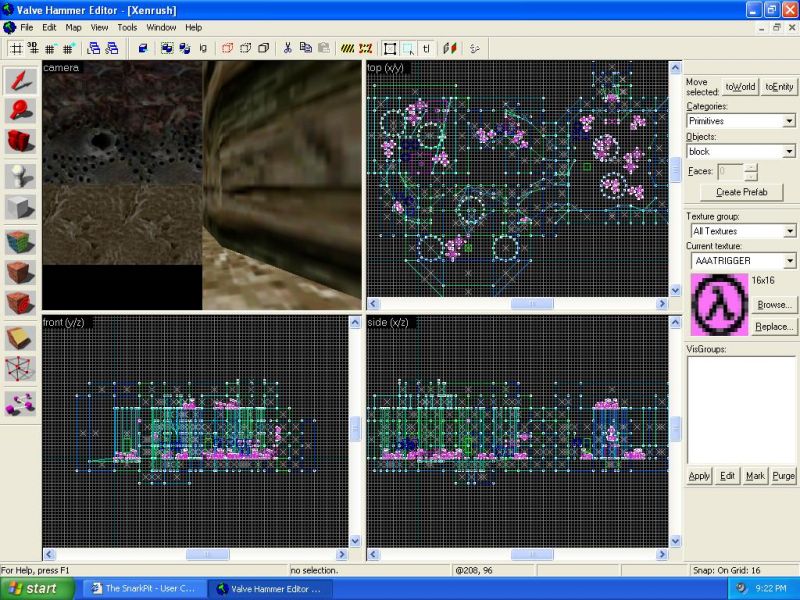The width and height of the screenshot is (800, 600).
Task: Select the grey cube Block tool
Action: click(x=21, y=208)
